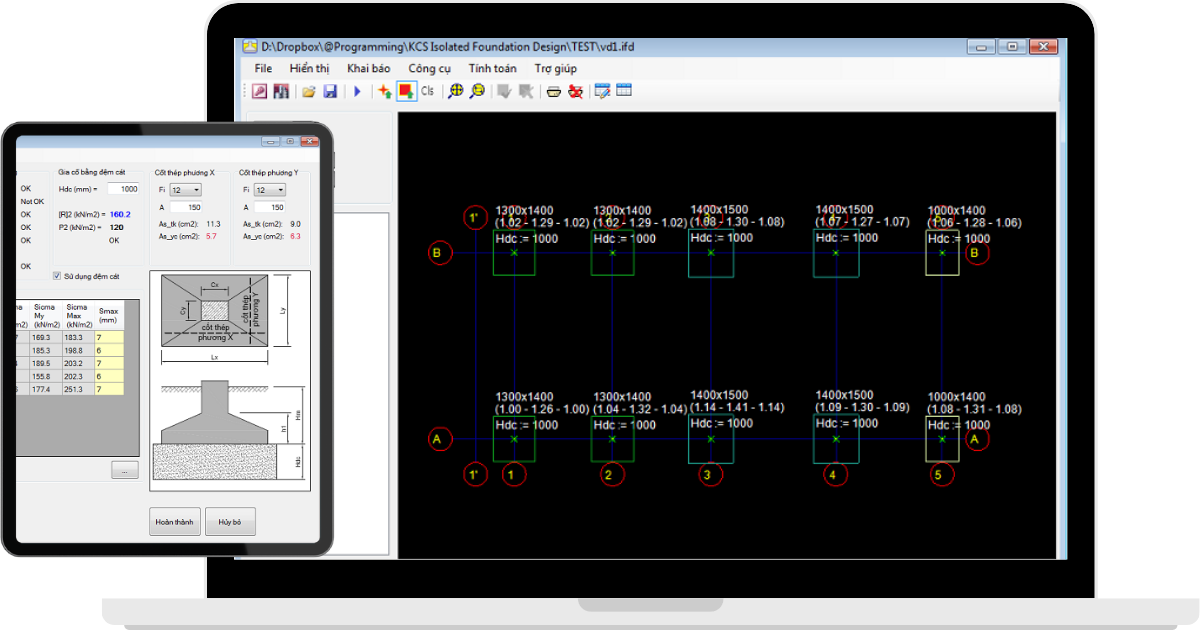Open the Khai báo menu

[368, 68]
